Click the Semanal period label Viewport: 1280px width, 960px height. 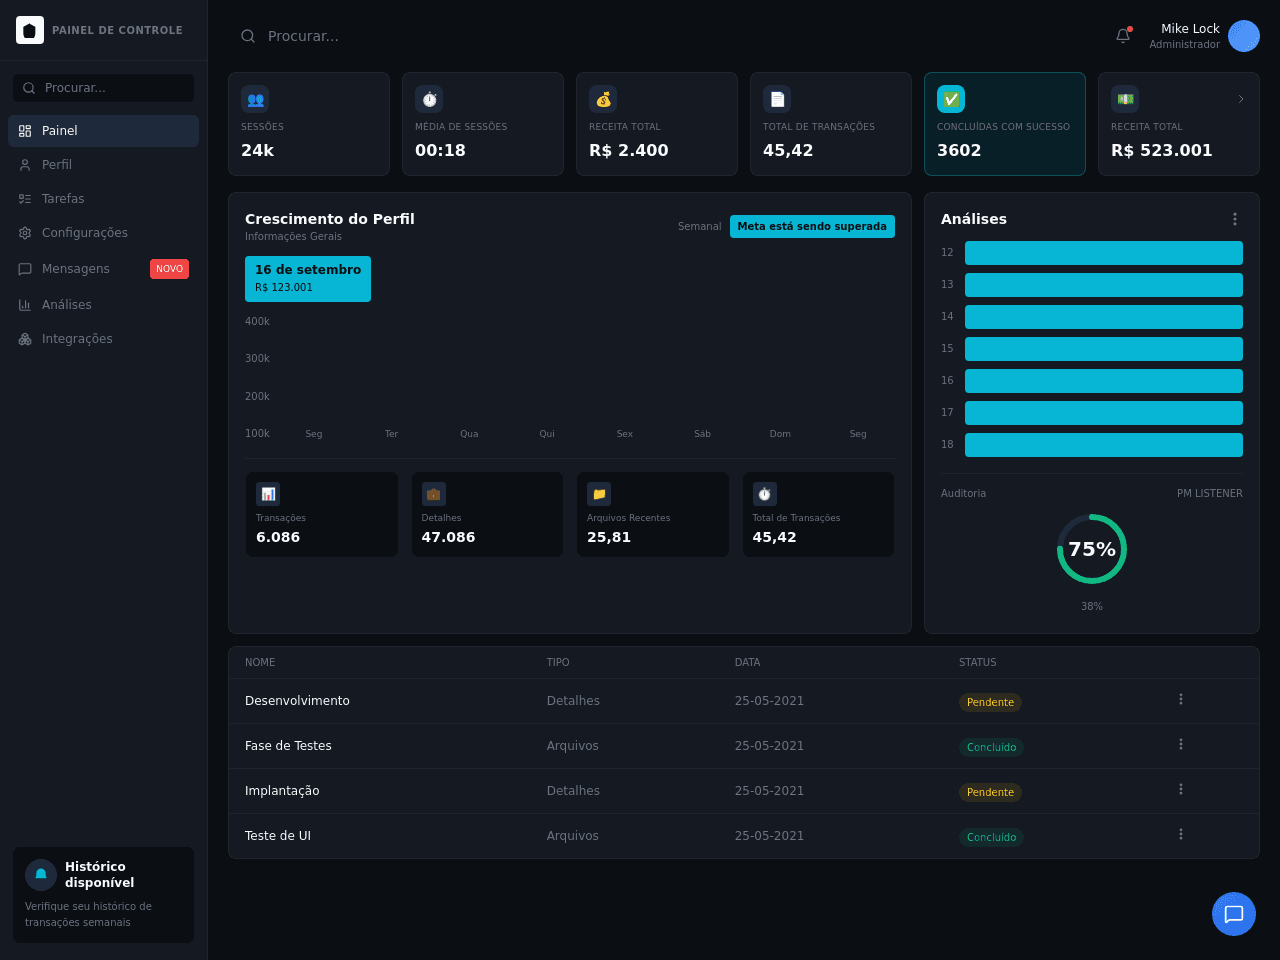[x=699, y=227]
